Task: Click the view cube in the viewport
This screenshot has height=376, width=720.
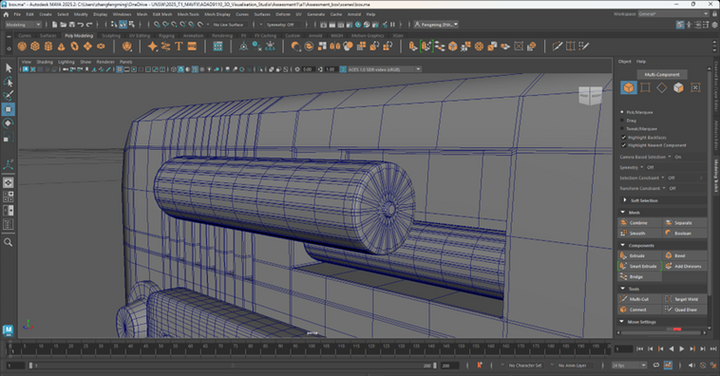Action: tap(590, 95)
